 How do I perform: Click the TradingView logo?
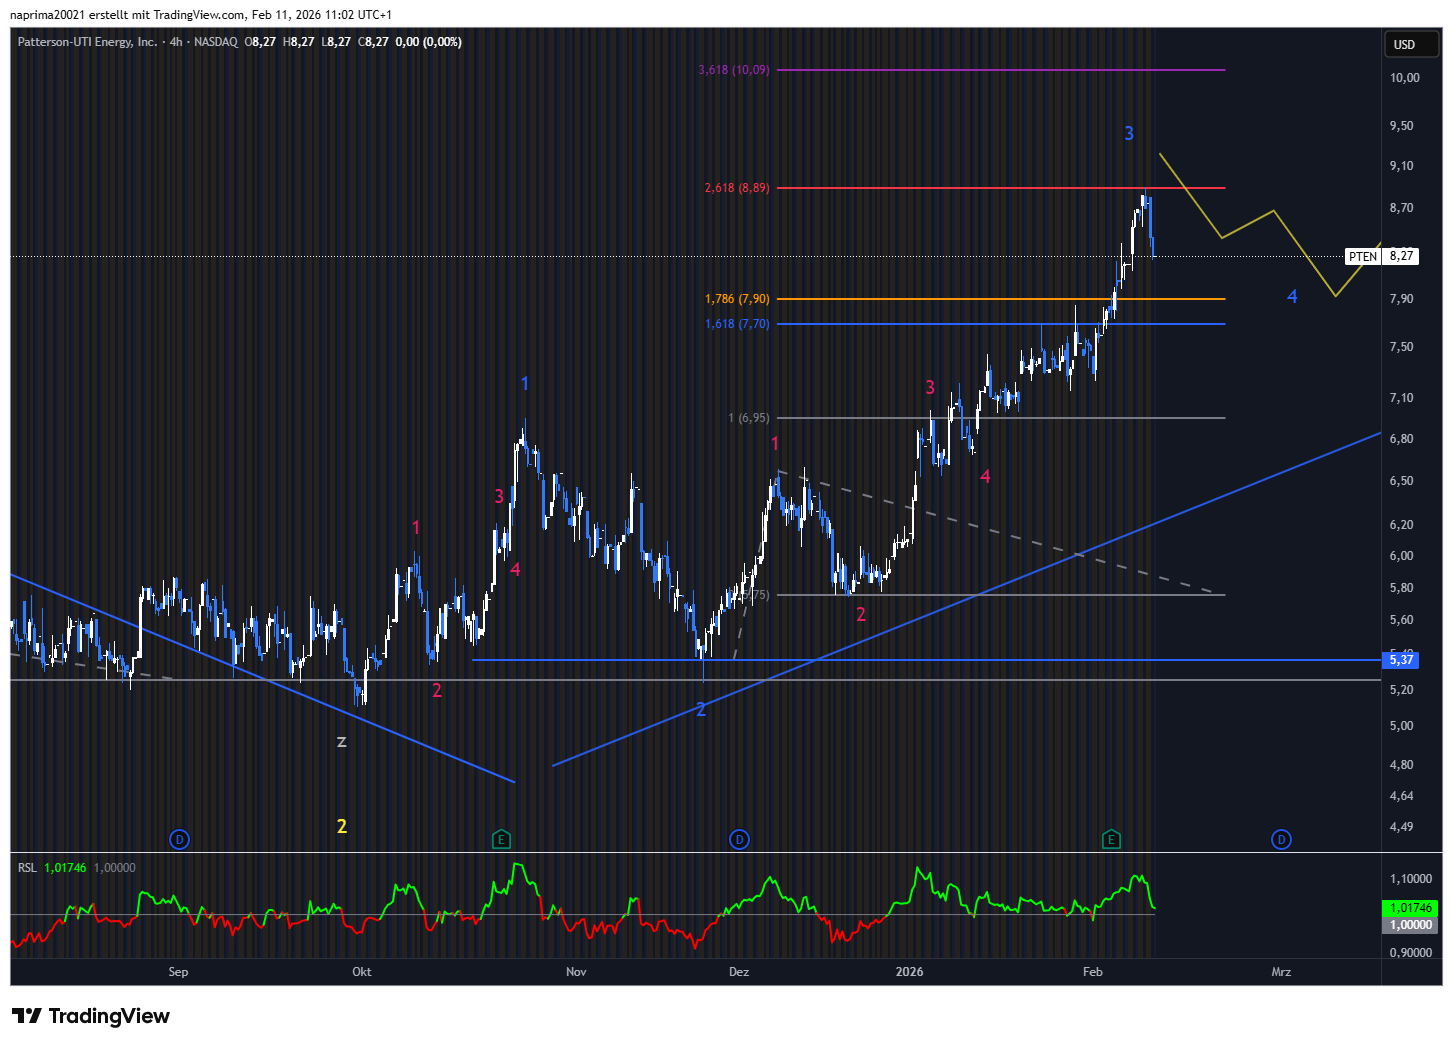(91, 1016)
